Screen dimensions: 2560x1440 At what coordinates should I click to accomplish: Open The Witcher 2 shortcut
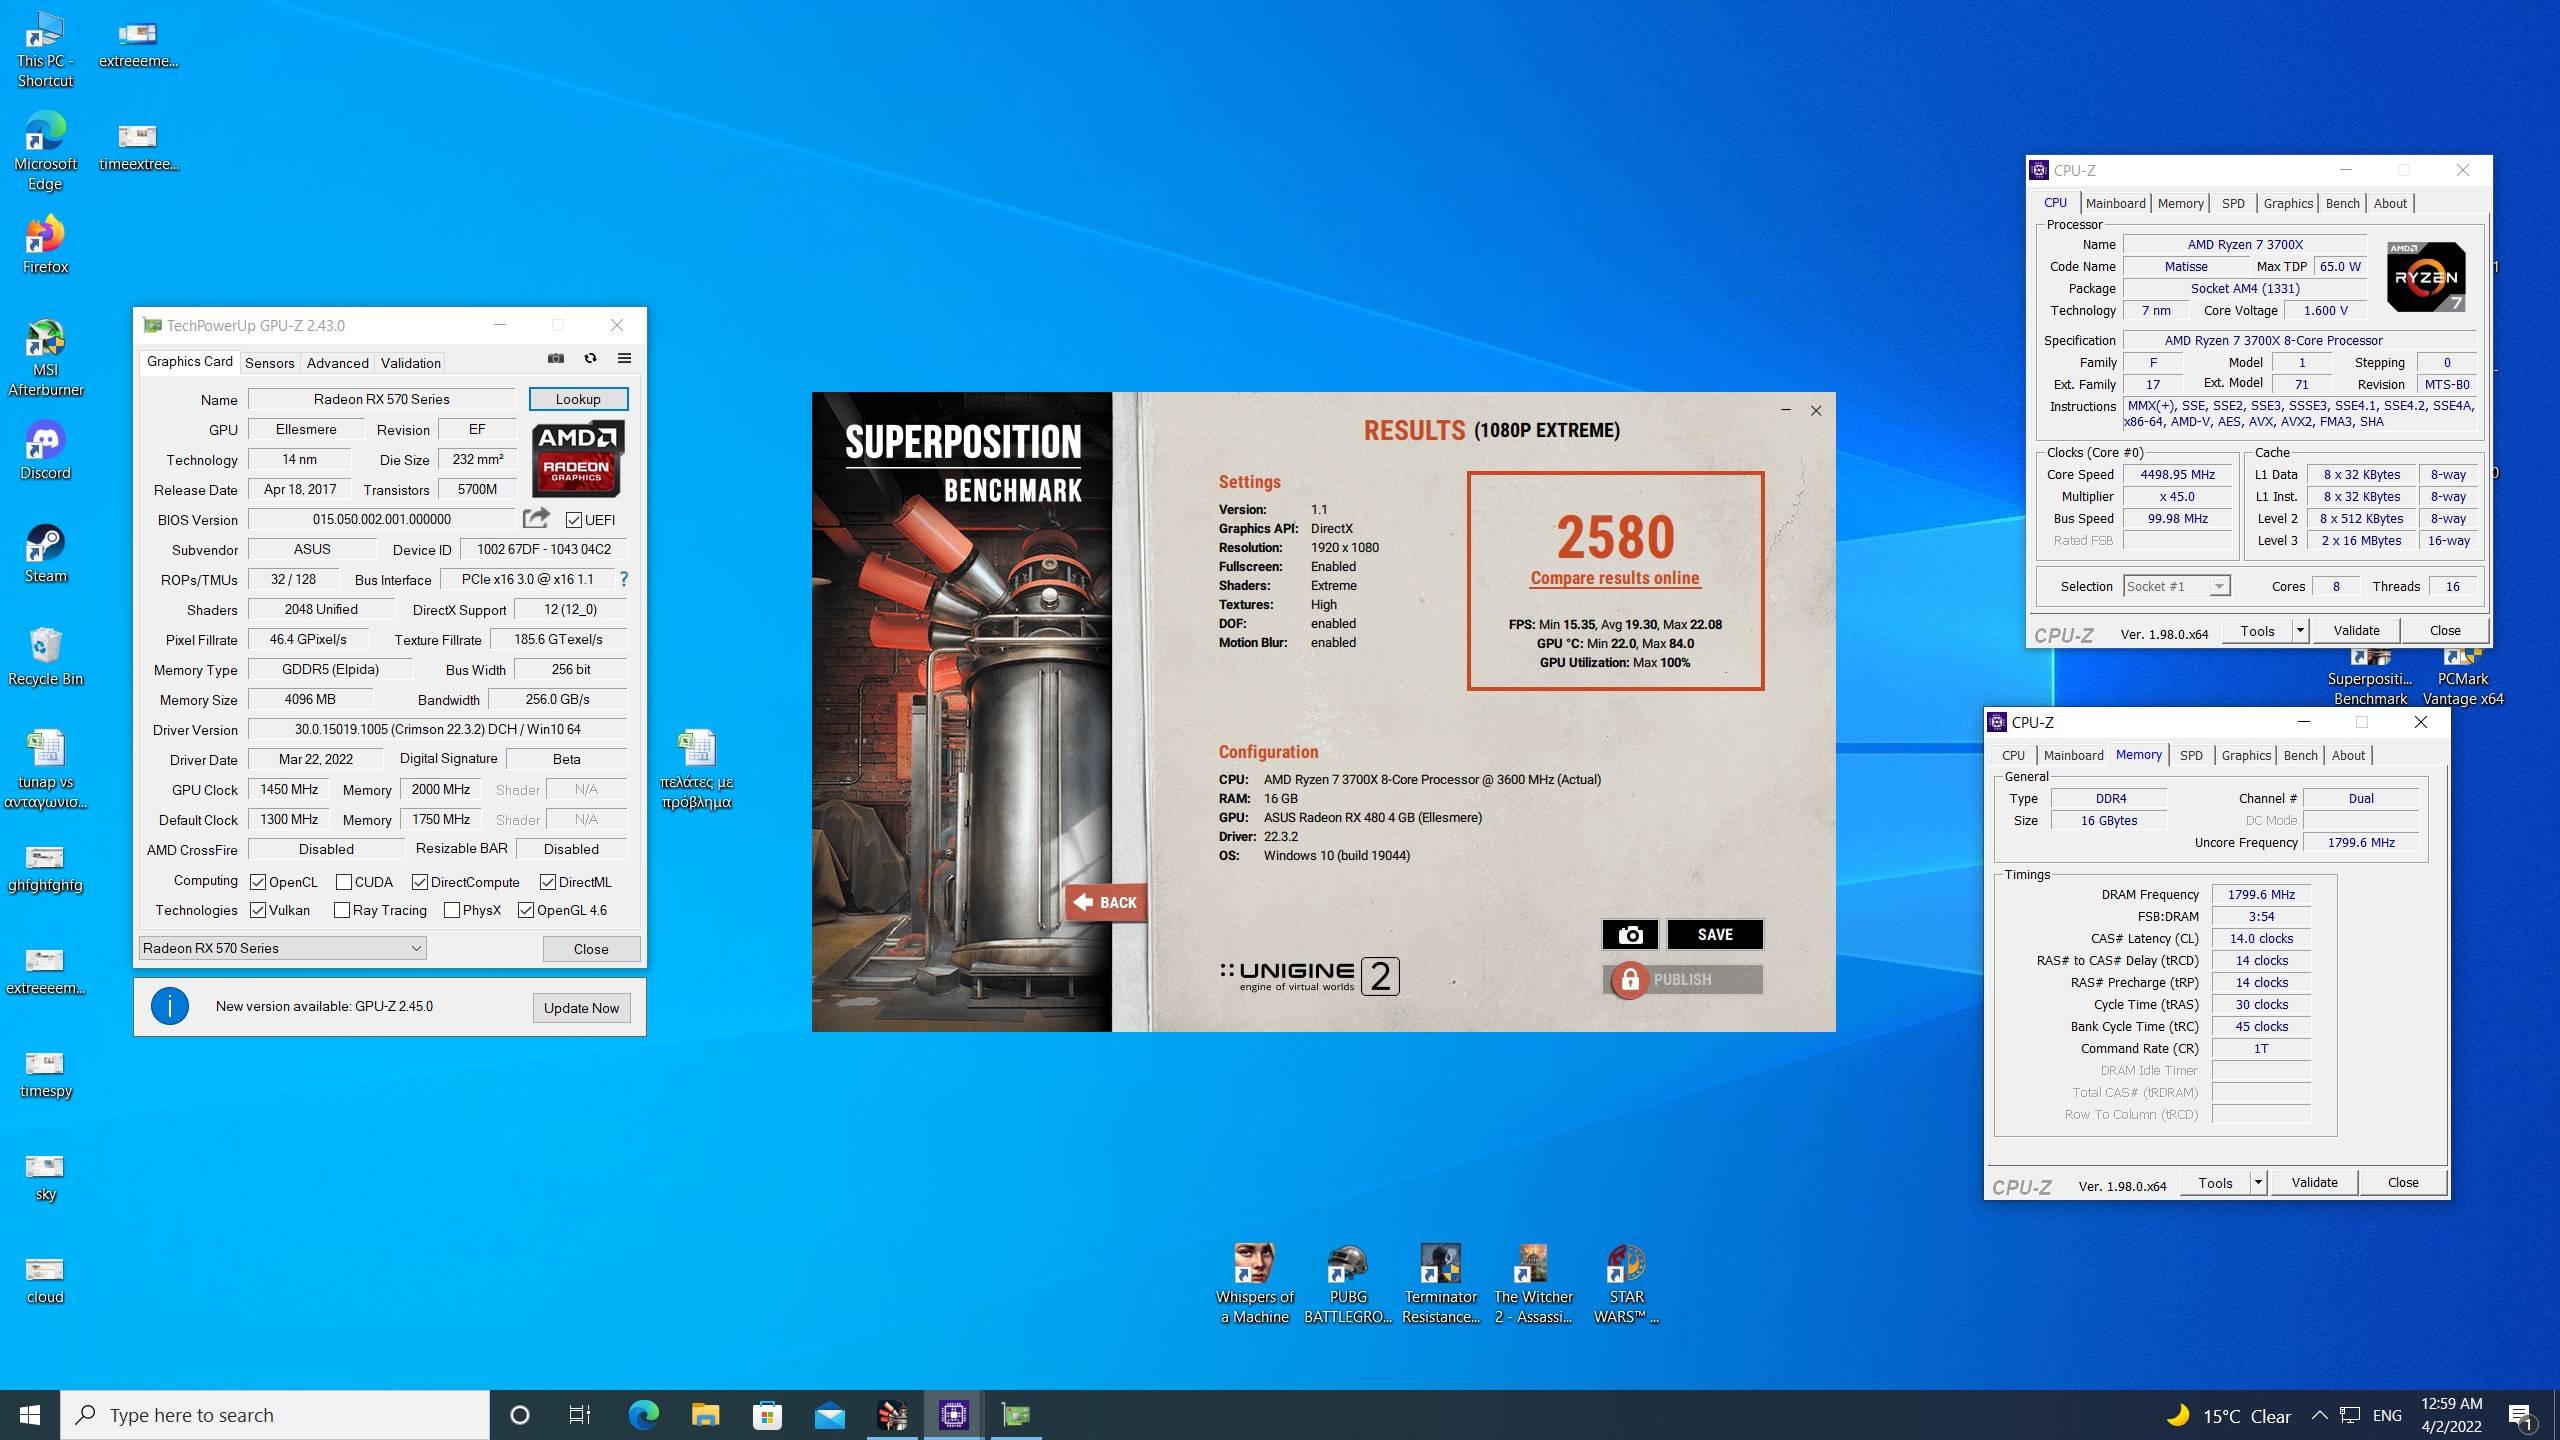[1533, 1285]
